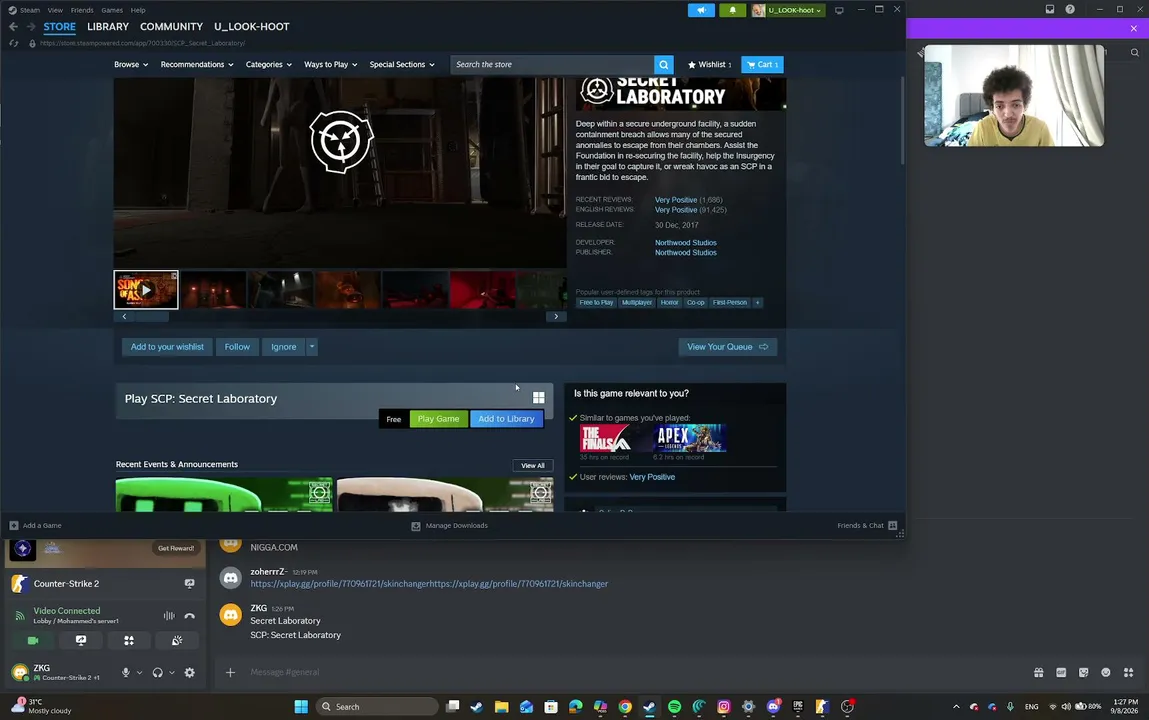Viewport: 1149px width, 720px height.
Task: Expand Discord microphone input options chevron
Action: pyautogui.click(x=139, y=672)
